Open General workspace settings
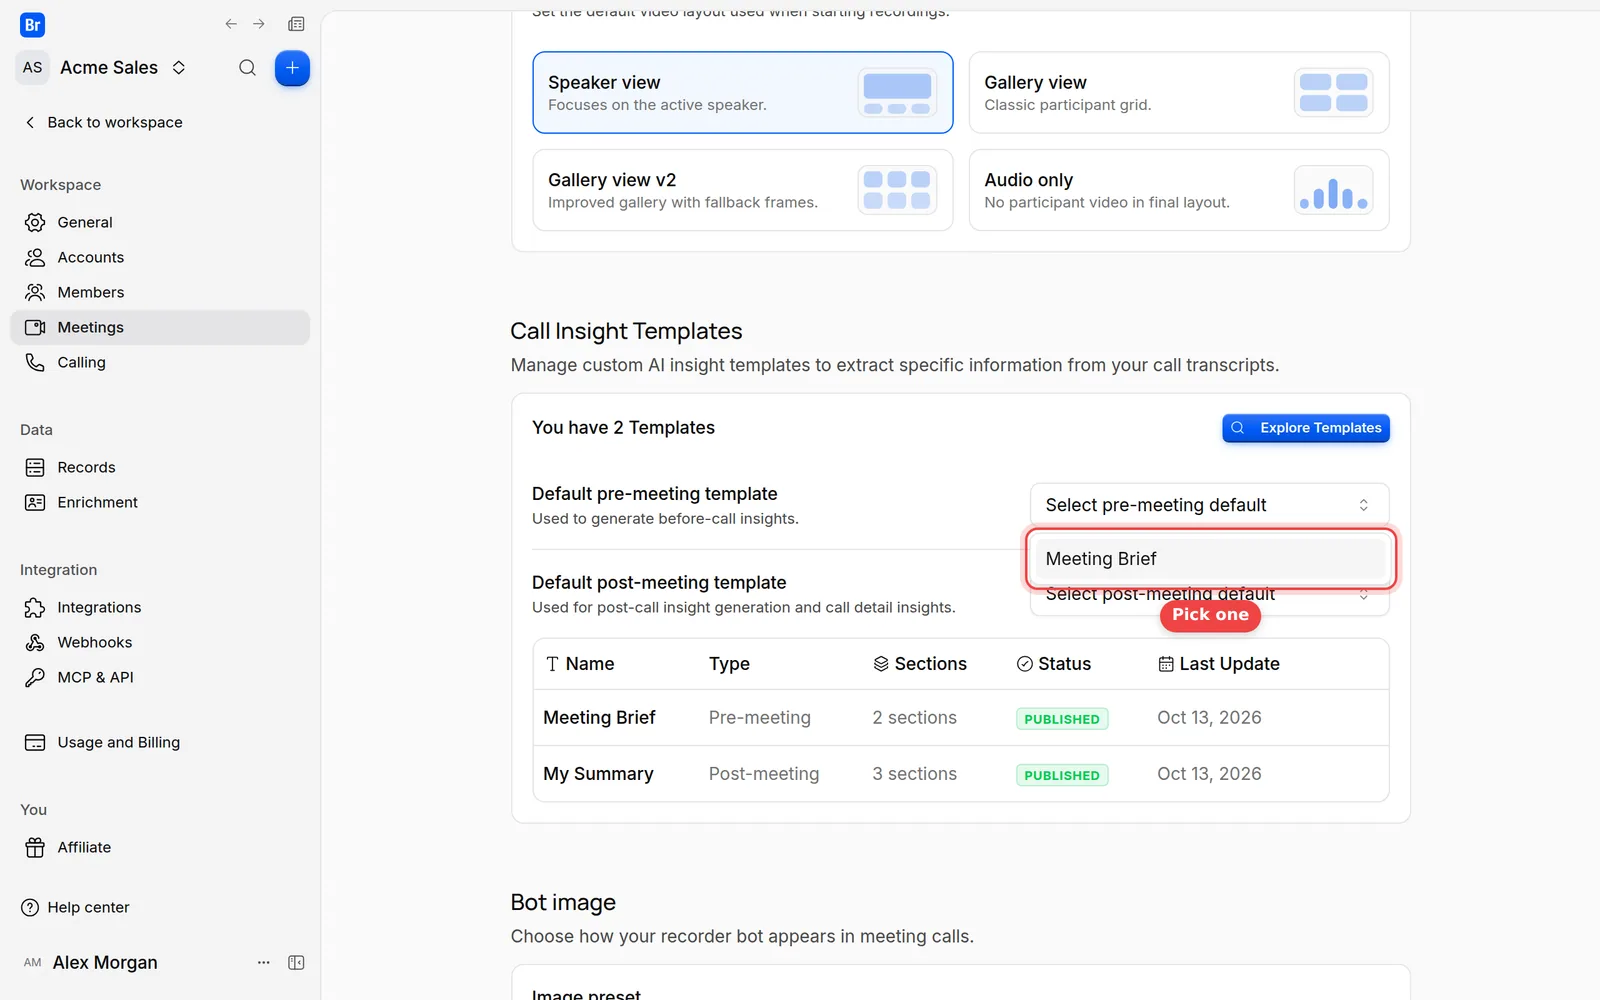The height and width of the screenshot is (1000, 1600). click(160, 222)
